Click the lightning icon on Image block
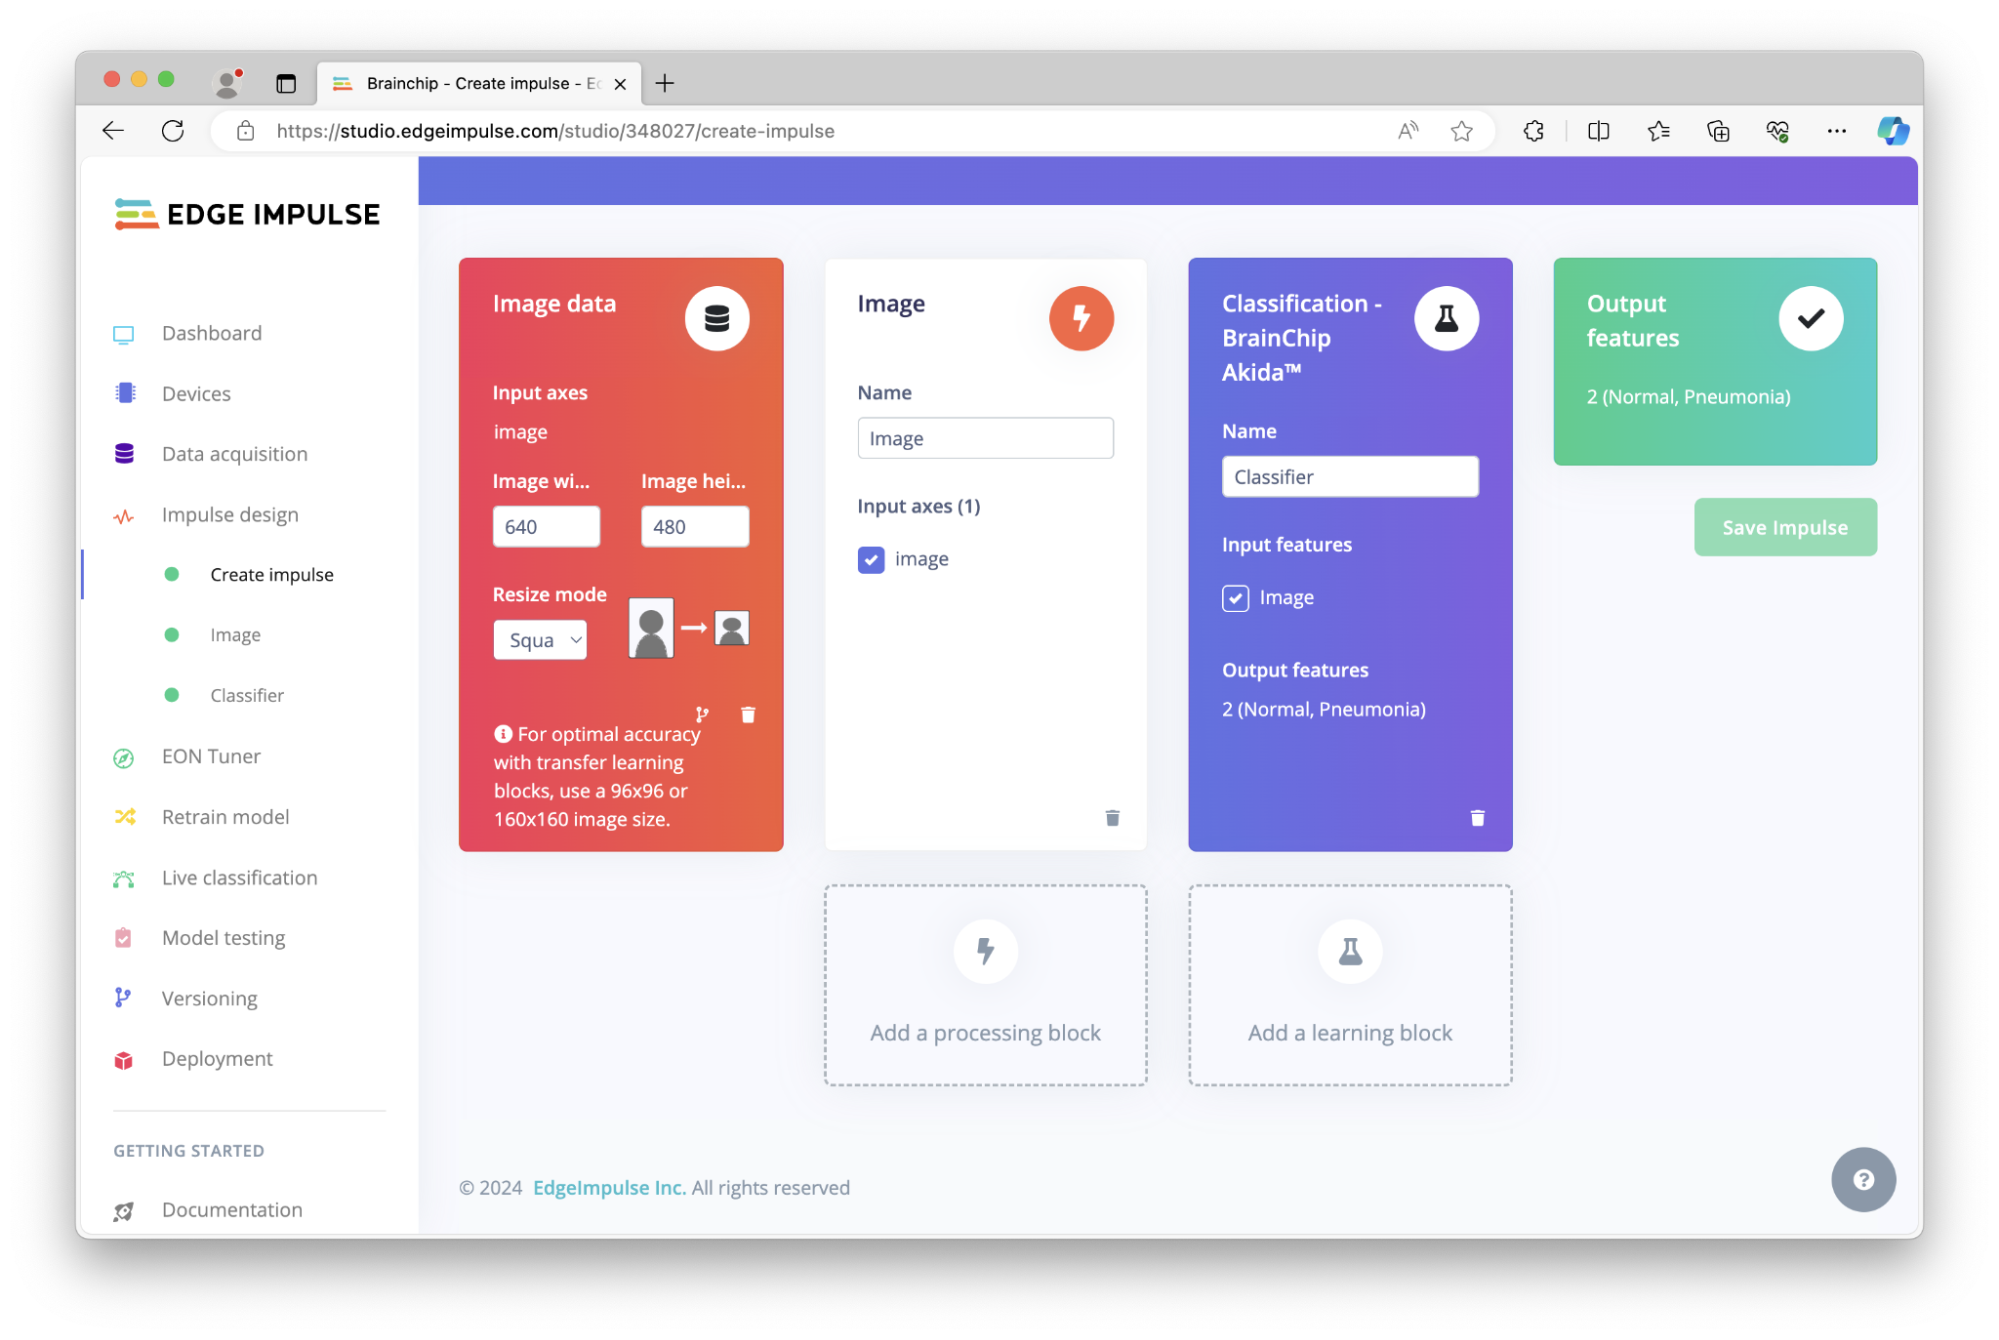 [1081, 318]
